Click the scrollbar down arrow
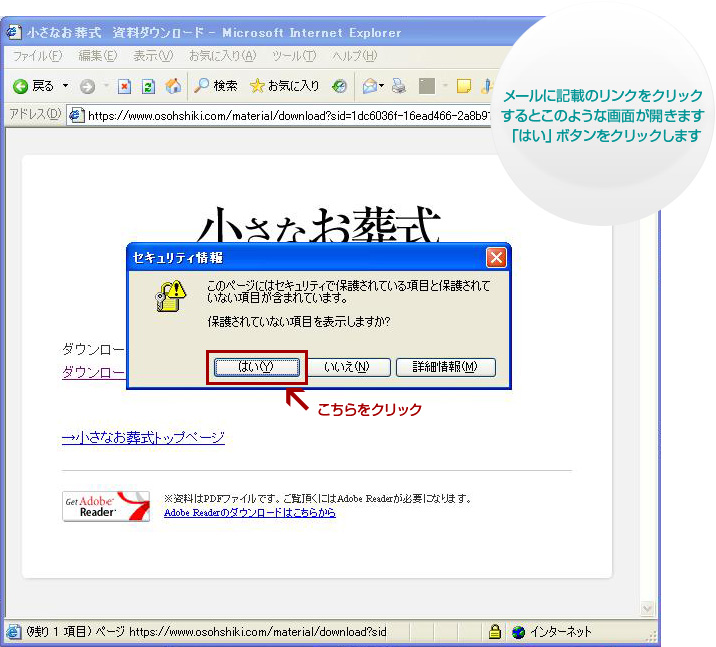Viewport: 716px width, 647px height. (x=647, y=608)
